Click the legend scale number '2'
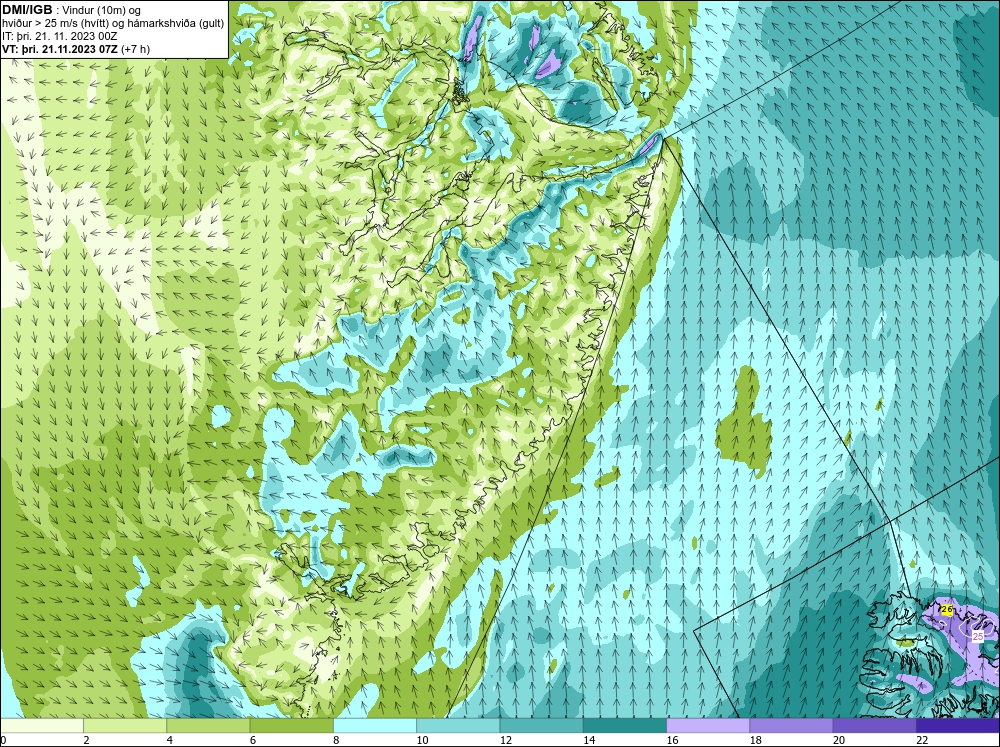Screen dimensions: 1000x747 [x=86, y=740]
